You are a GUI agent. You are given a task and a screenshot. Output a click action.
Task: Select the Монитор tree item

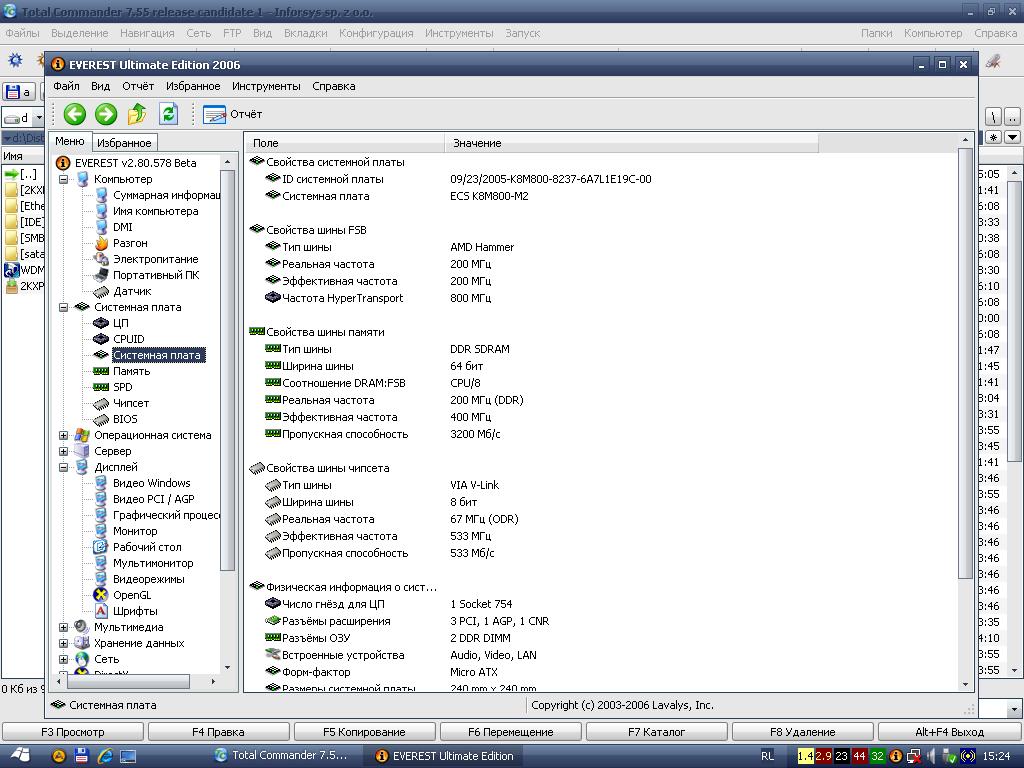point(135,531)
